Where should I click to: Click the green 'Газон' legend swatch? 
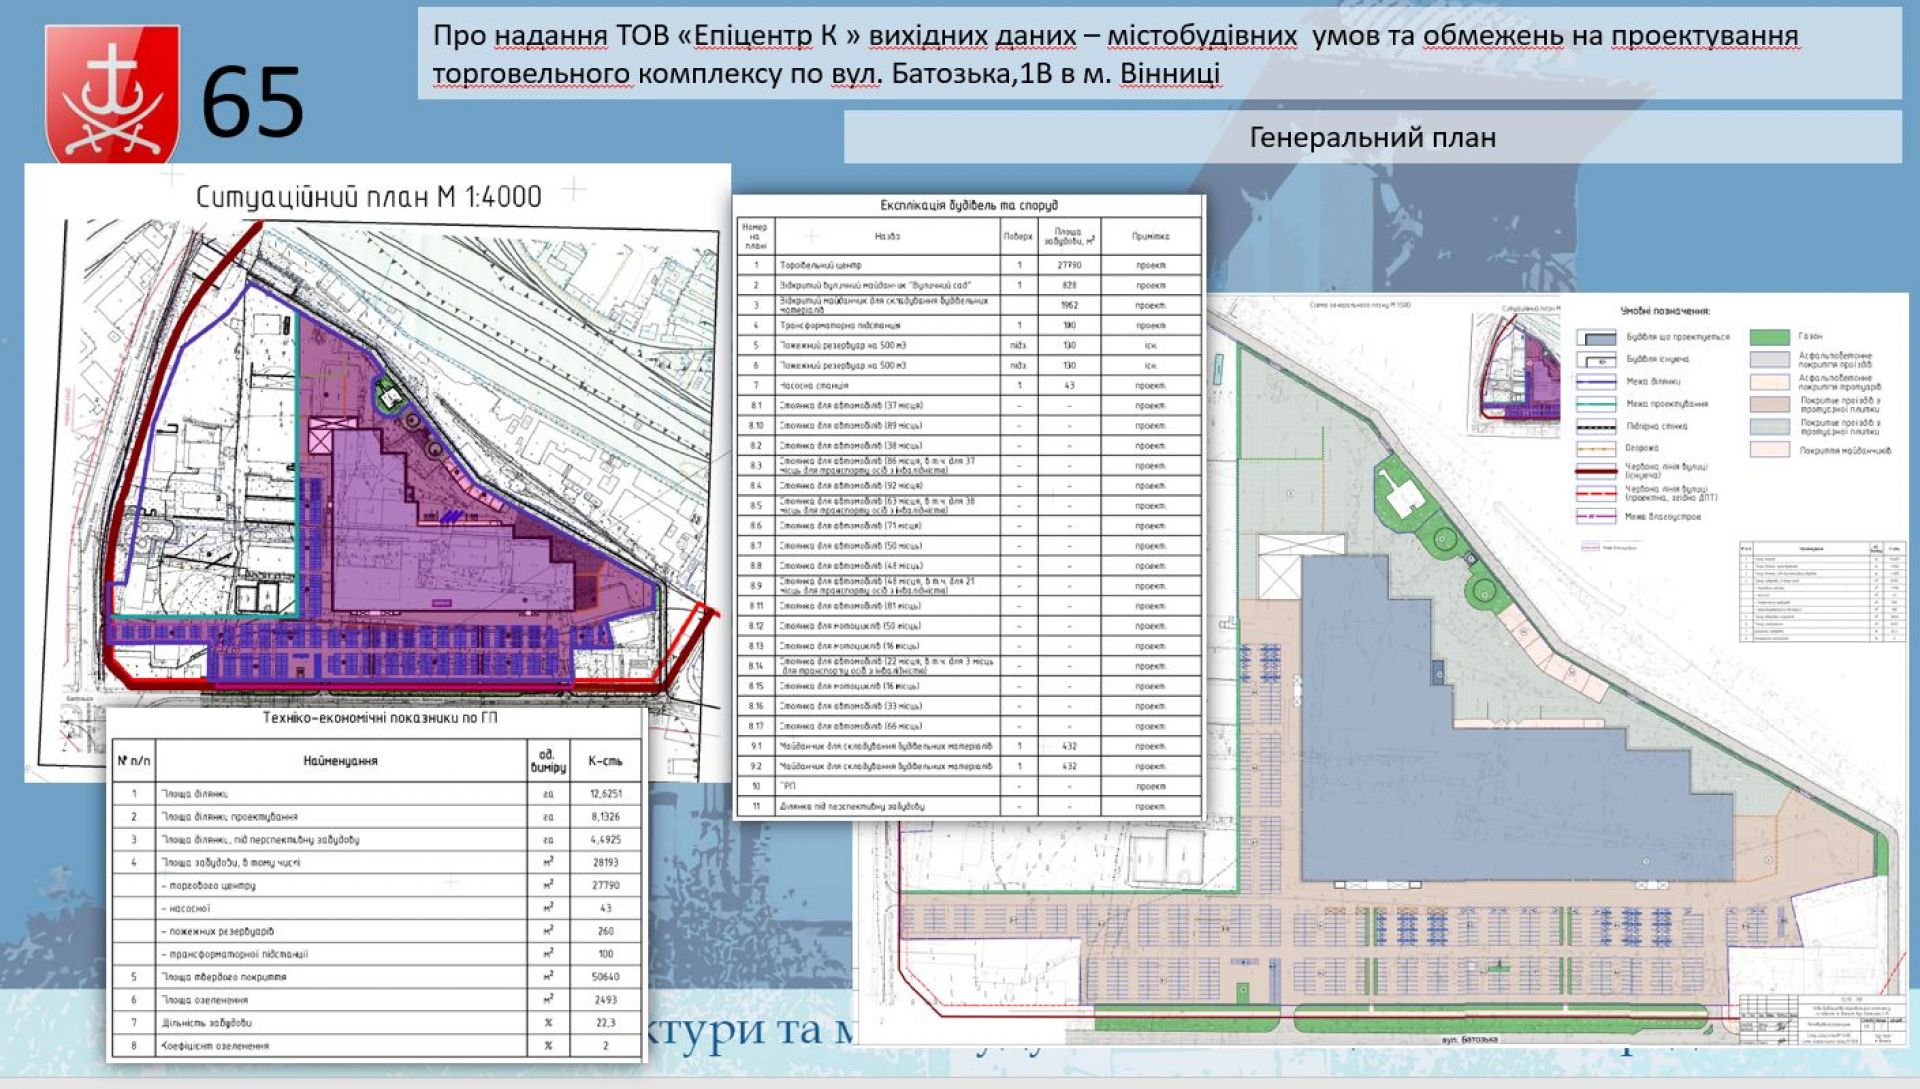pos(1769,337)
